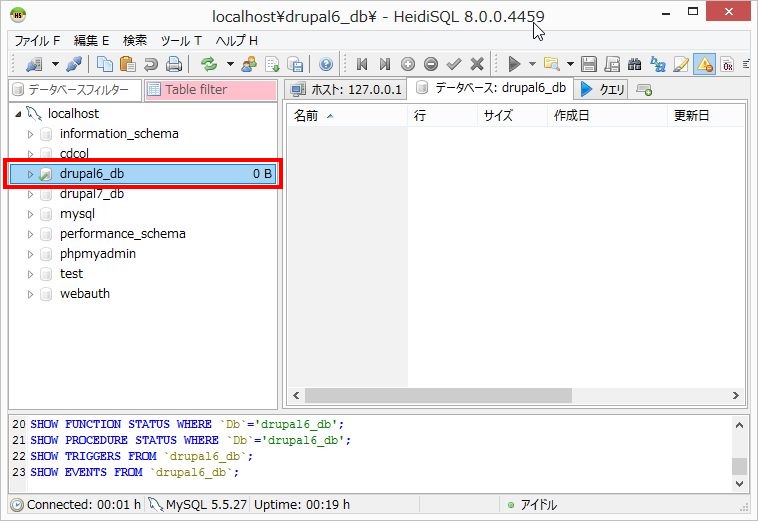Click the Load SQL file folder icon

[x=552, y=64]
